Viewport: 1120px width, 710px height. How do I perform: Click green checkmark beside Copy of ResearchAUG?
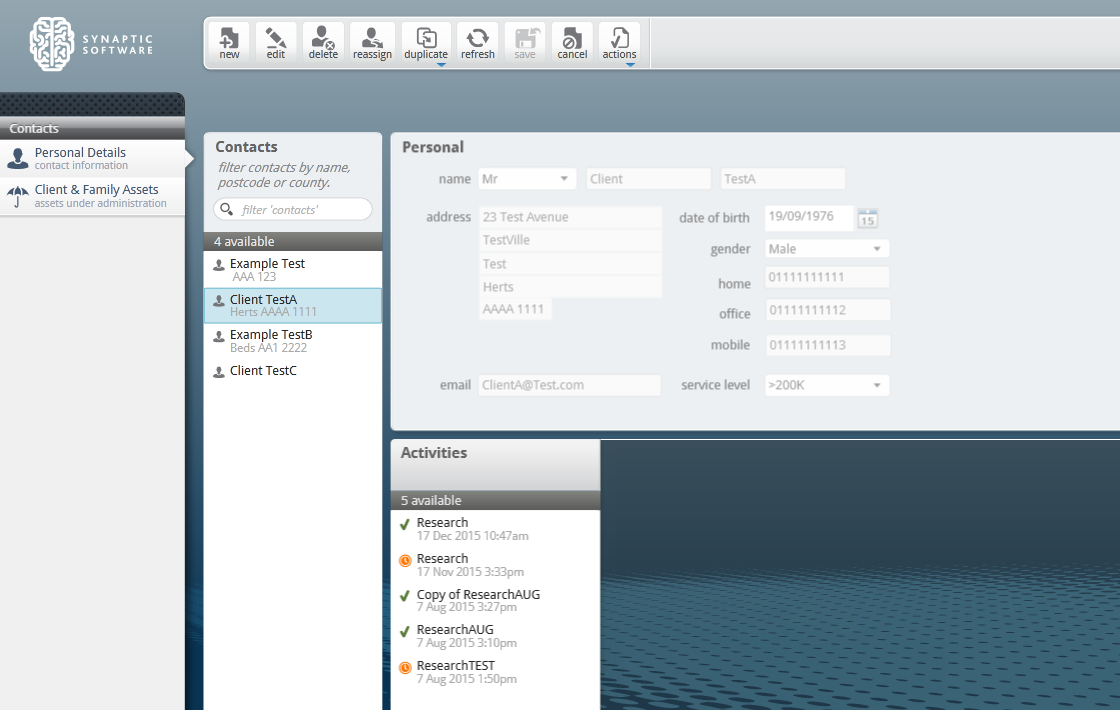[x=405, y=596]
